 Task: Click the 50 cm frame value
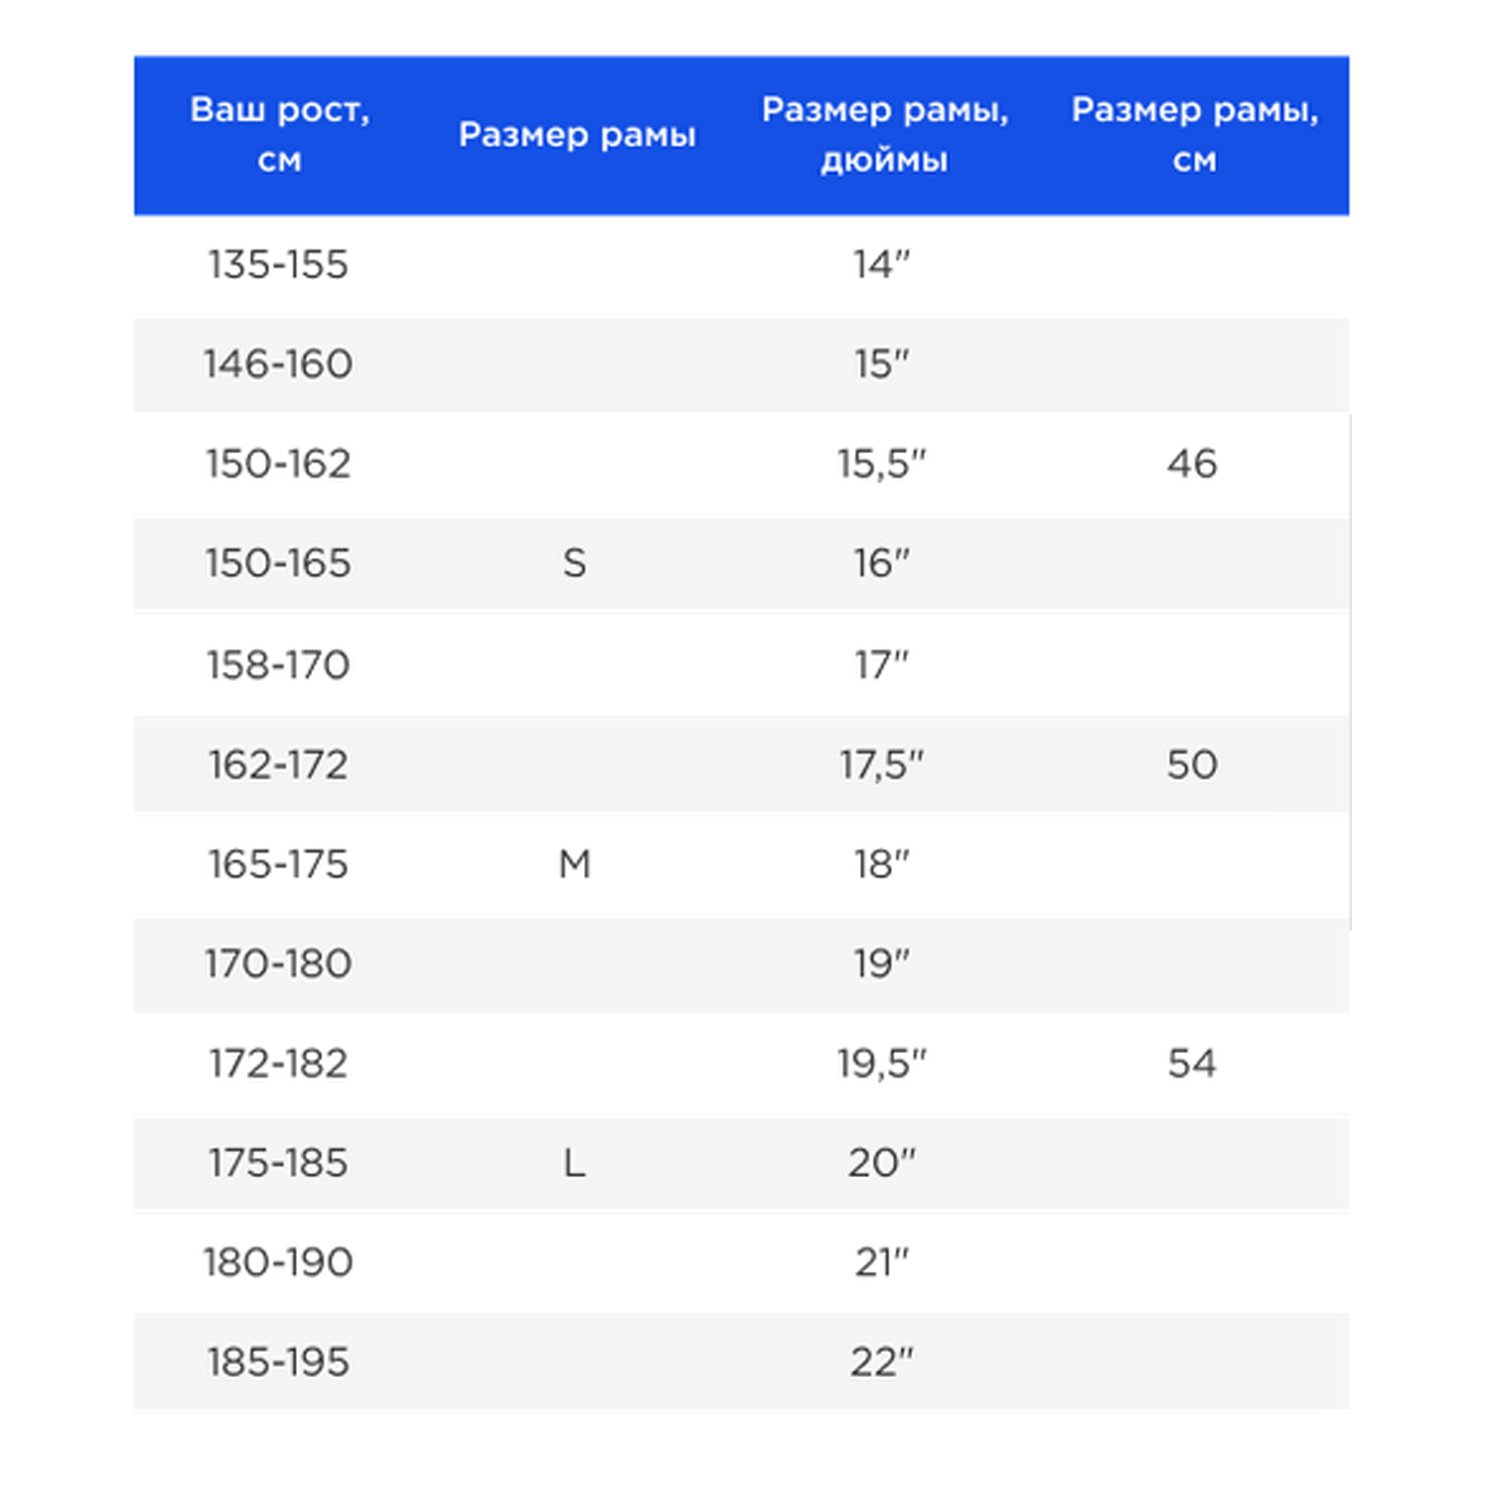[1192, 765]
